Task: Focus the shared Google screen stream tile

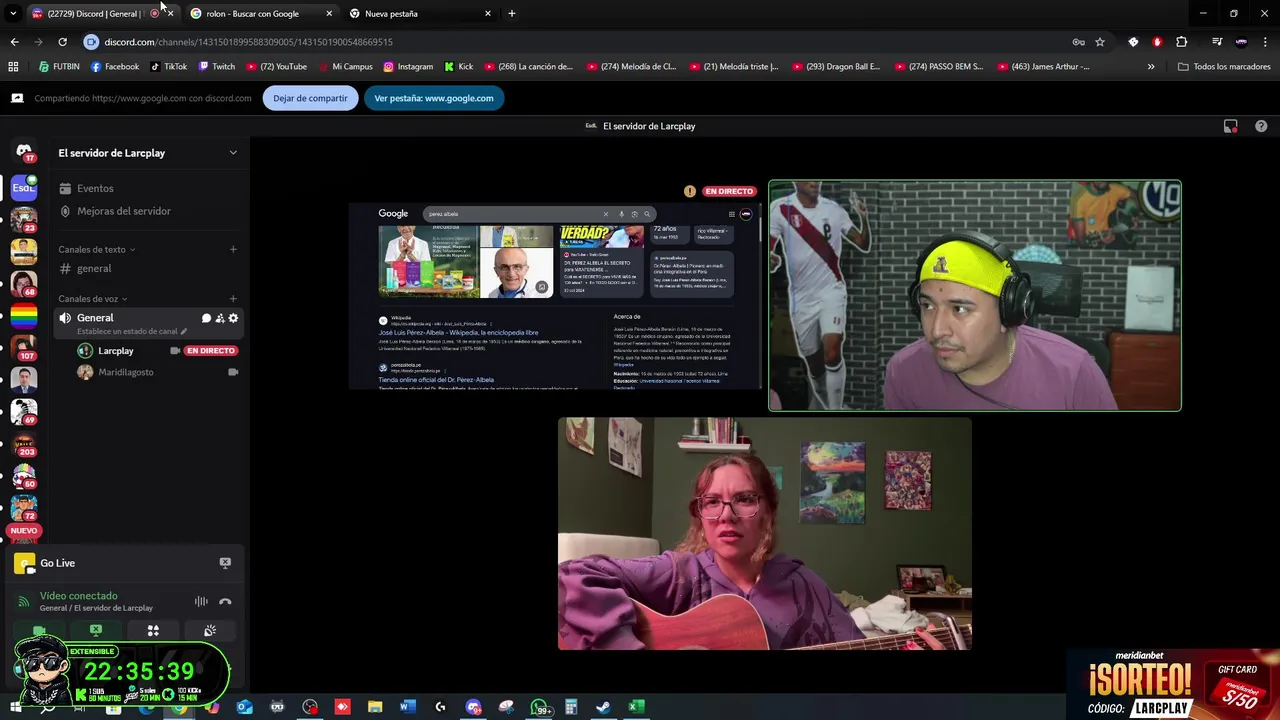Action: (x=555, y=296)
